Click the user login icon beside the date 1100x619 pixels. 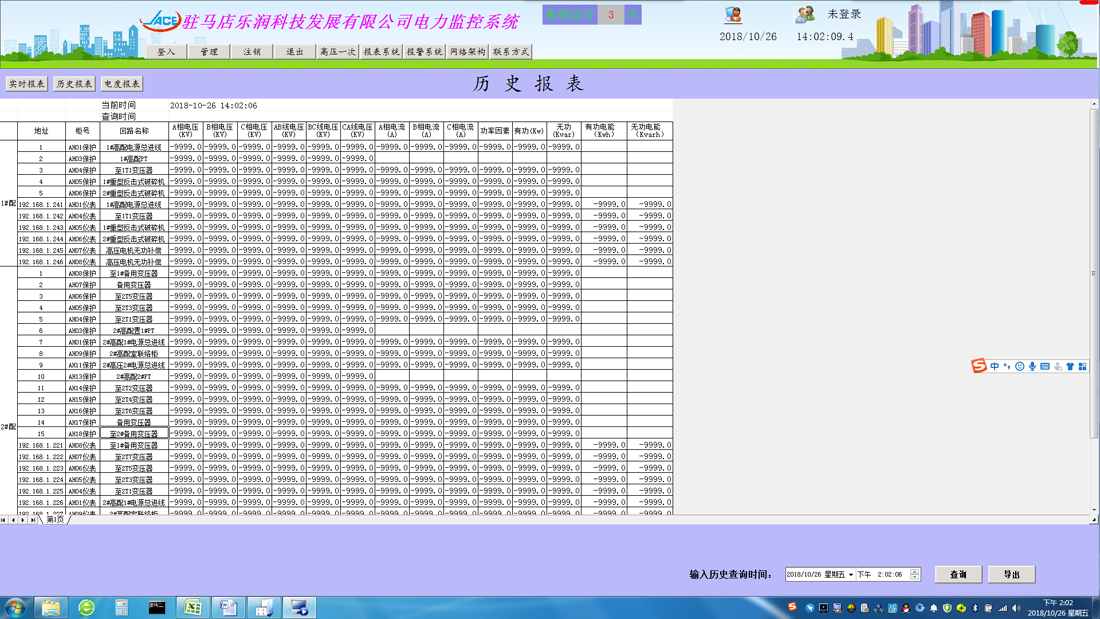point(734,14)
